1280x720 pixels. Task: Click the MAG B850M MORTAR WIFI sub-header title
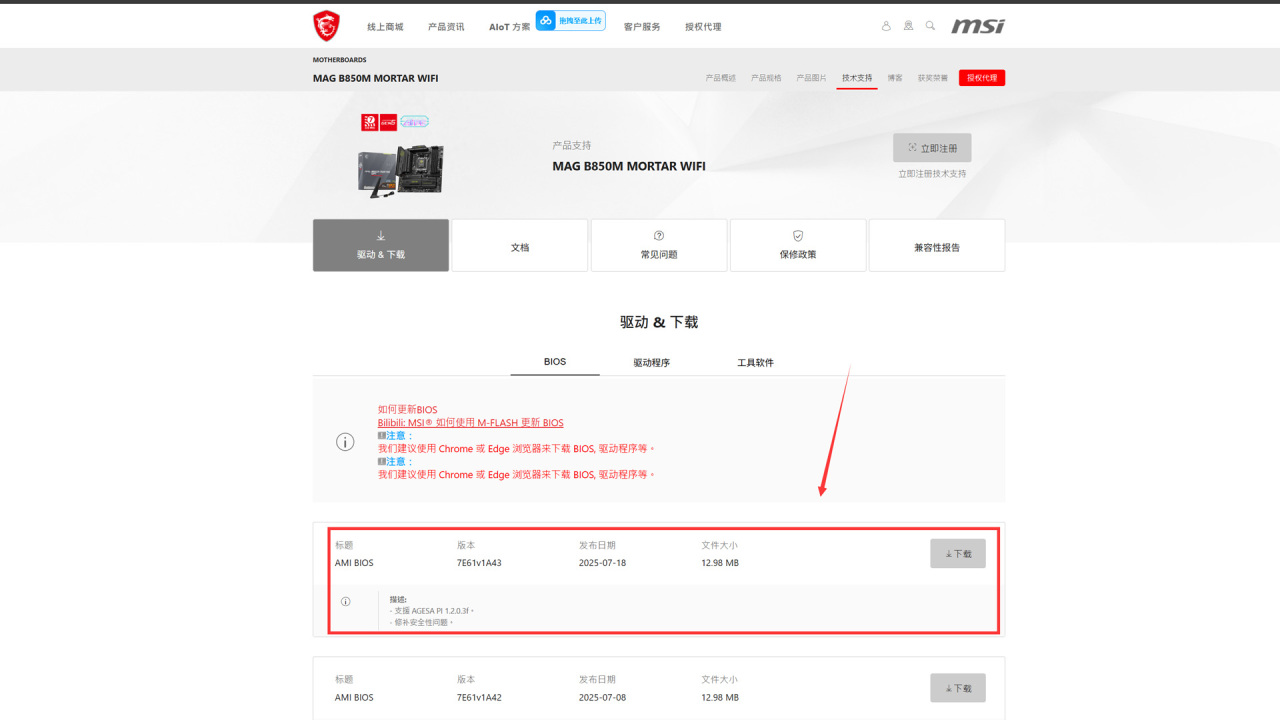pyautogui.click(x=375, y=78)
